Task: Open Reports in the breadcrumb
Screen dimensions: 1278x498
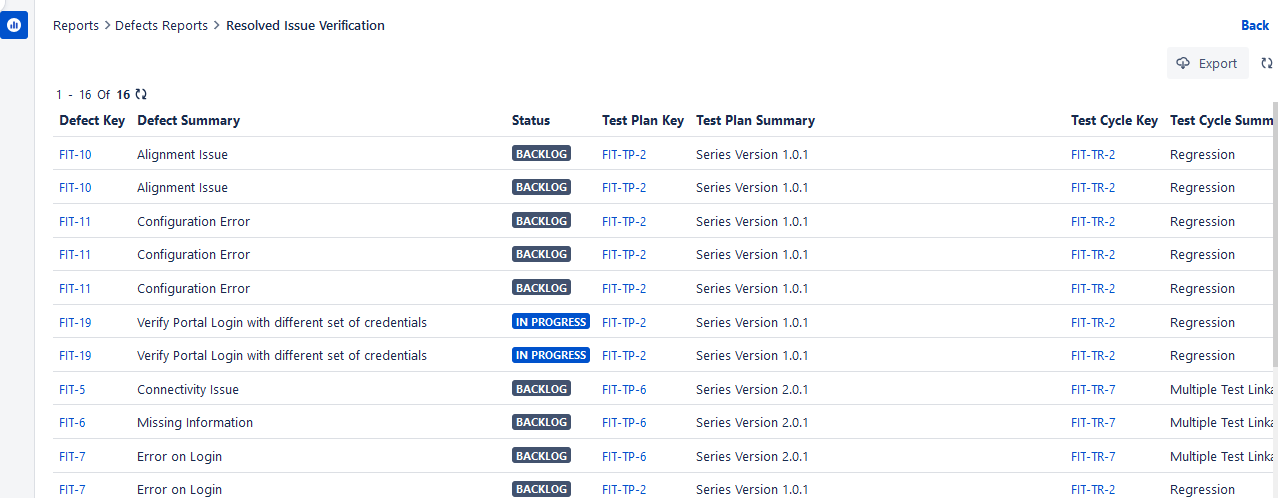Action: coord(76,25)
